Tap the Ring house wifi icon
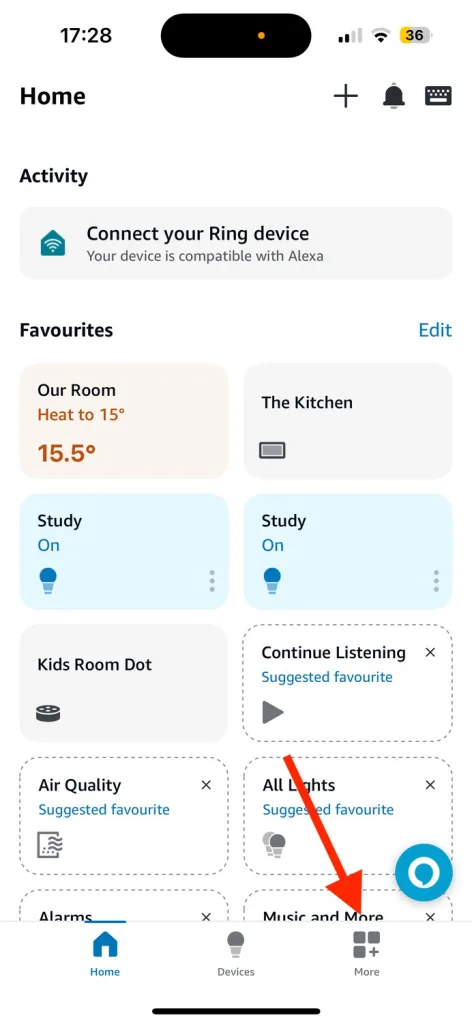This screenshot has height=1024, width=472. click(x=53, y=244)
